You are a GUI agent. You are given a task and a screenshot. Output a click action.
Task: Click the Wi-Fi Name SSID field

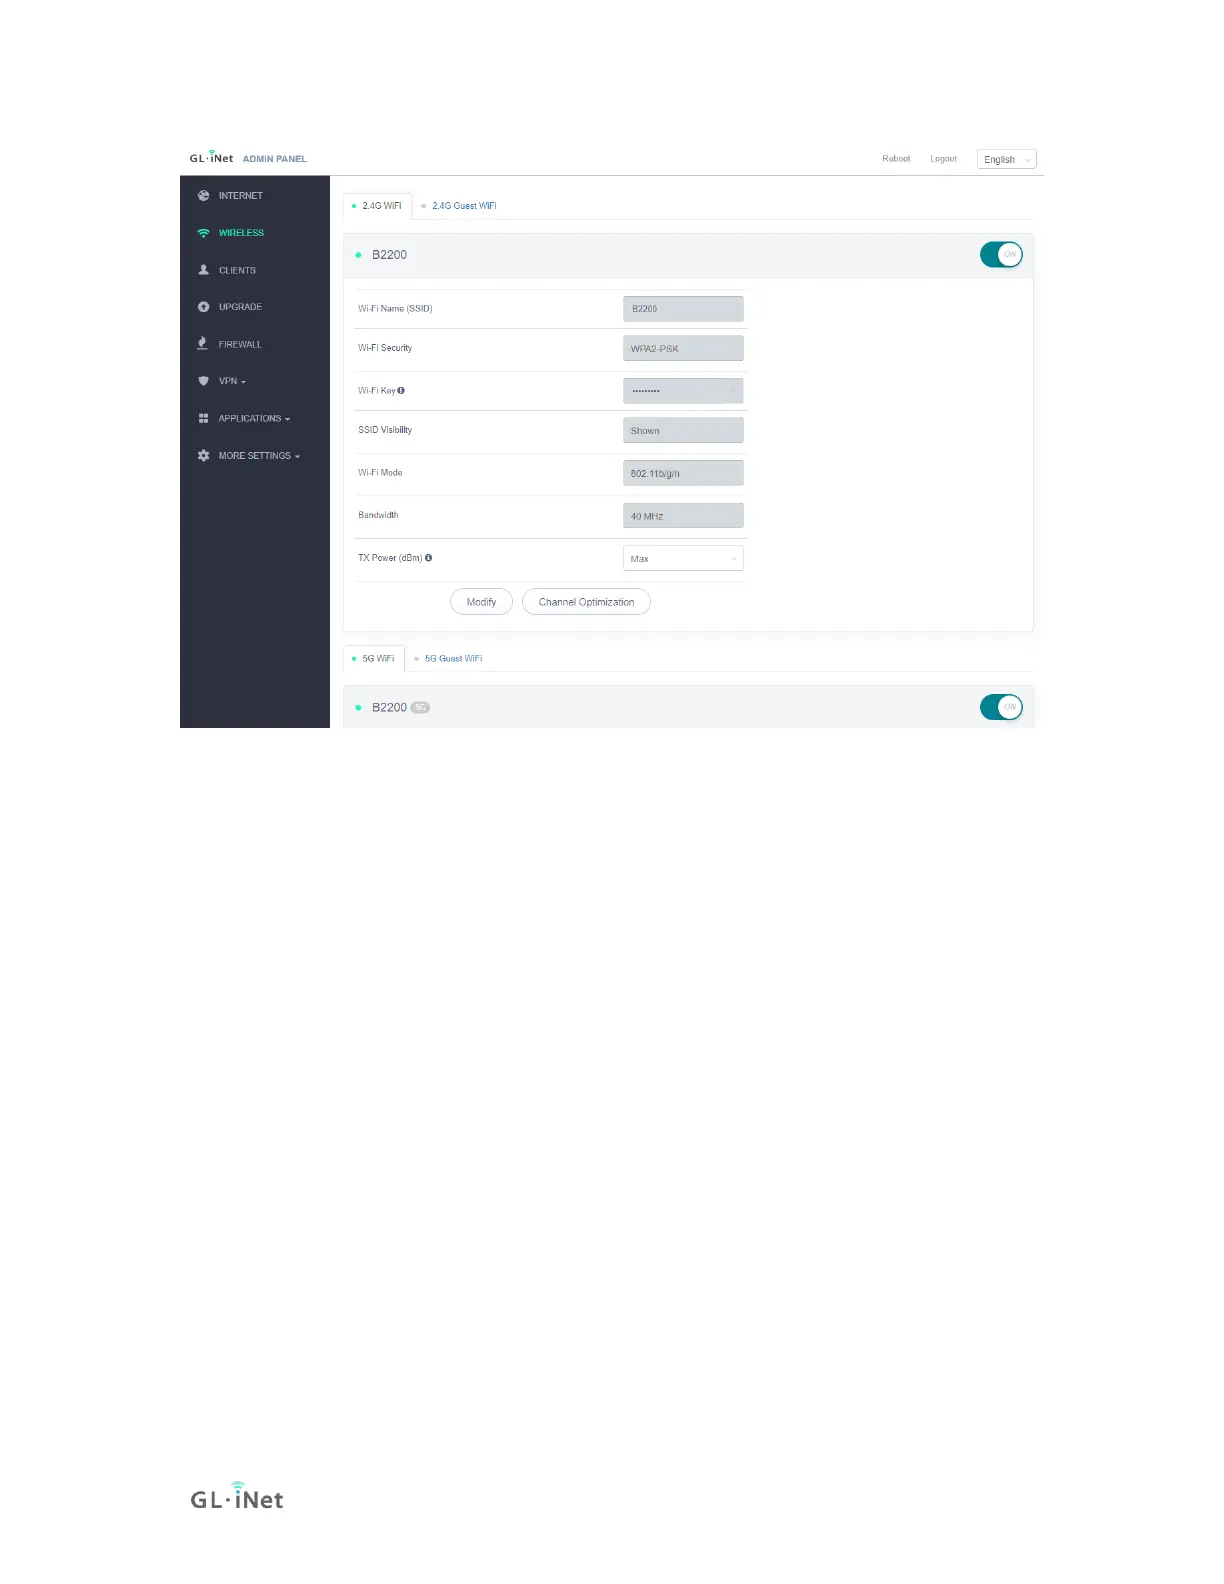(683, 309)
